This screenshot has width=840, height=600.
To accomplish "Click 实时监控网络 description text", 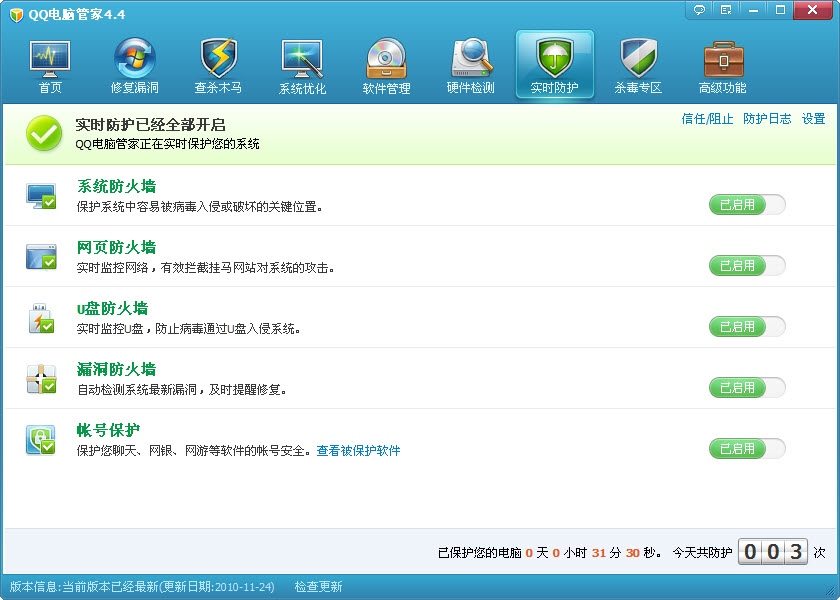I will pos(206,267).
